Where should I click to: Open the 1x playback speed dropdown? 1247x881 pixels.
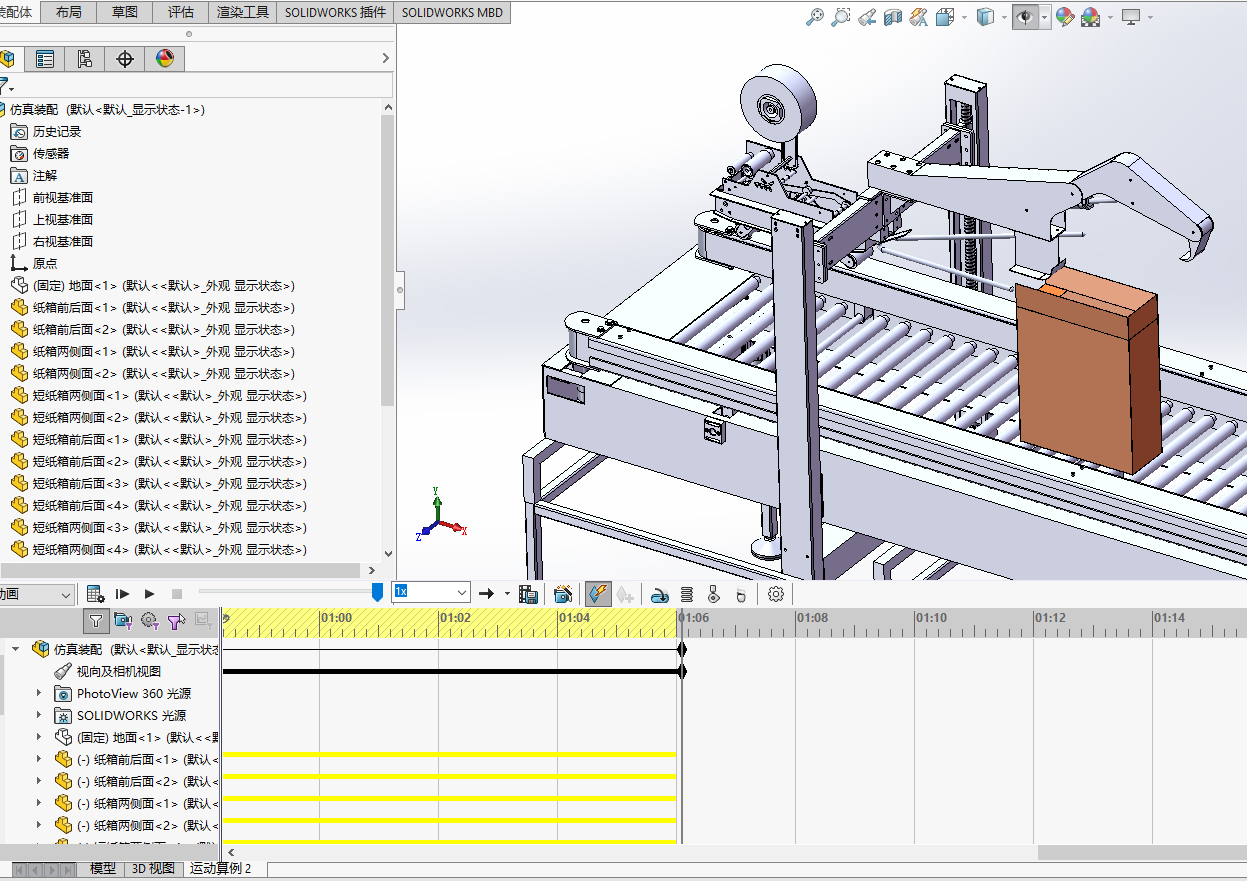pyautogui.click(x=461, y=593)
